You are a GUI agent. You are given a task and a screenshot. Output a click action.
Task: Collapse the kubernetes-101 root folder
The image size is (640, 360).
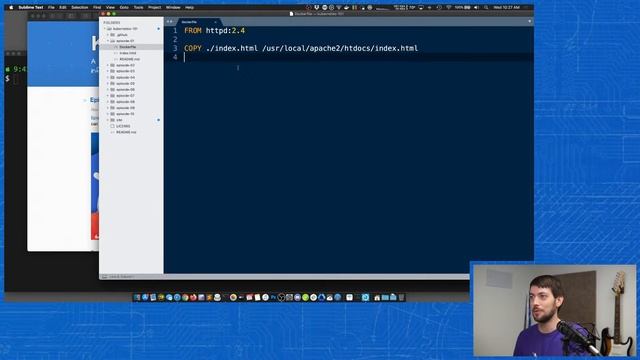pyautogui.click(x=105, y=29)
